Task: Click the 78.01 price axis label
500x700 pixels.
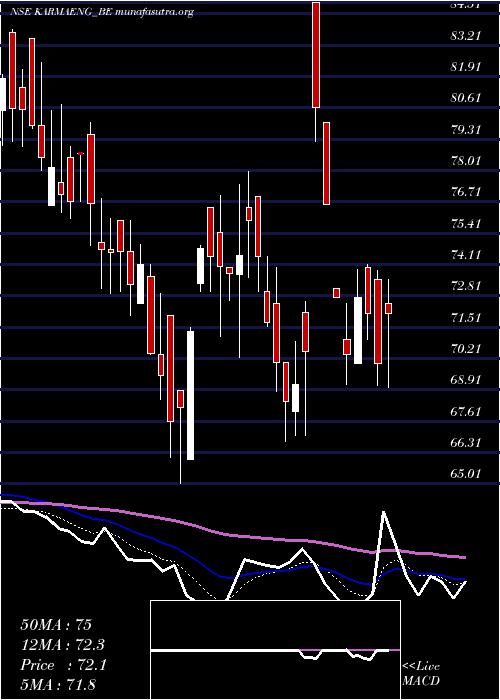Action: coord(466,161)
